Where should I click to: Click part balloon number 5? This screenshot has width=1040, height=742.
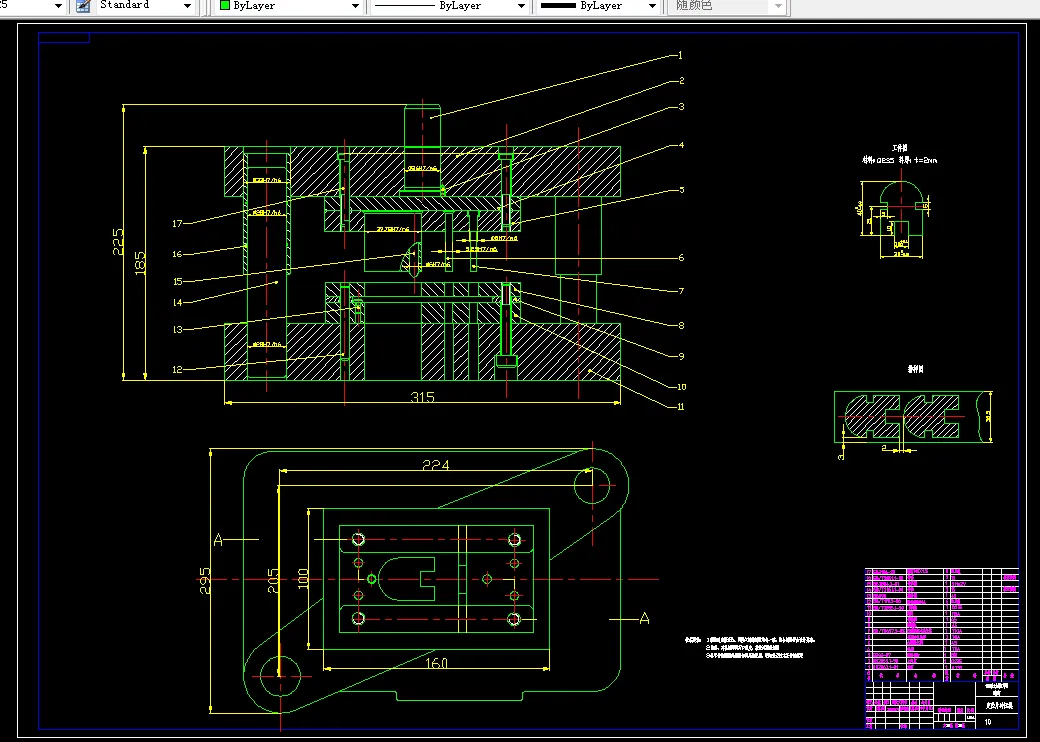(681, 190)
